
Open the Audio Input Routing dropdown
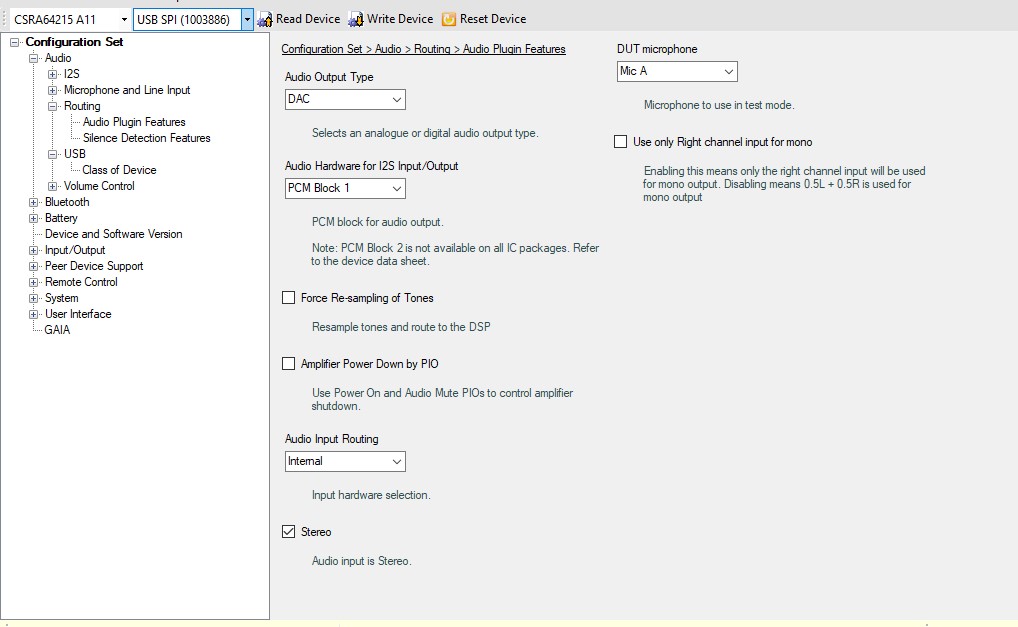click(x=345, y=461)
